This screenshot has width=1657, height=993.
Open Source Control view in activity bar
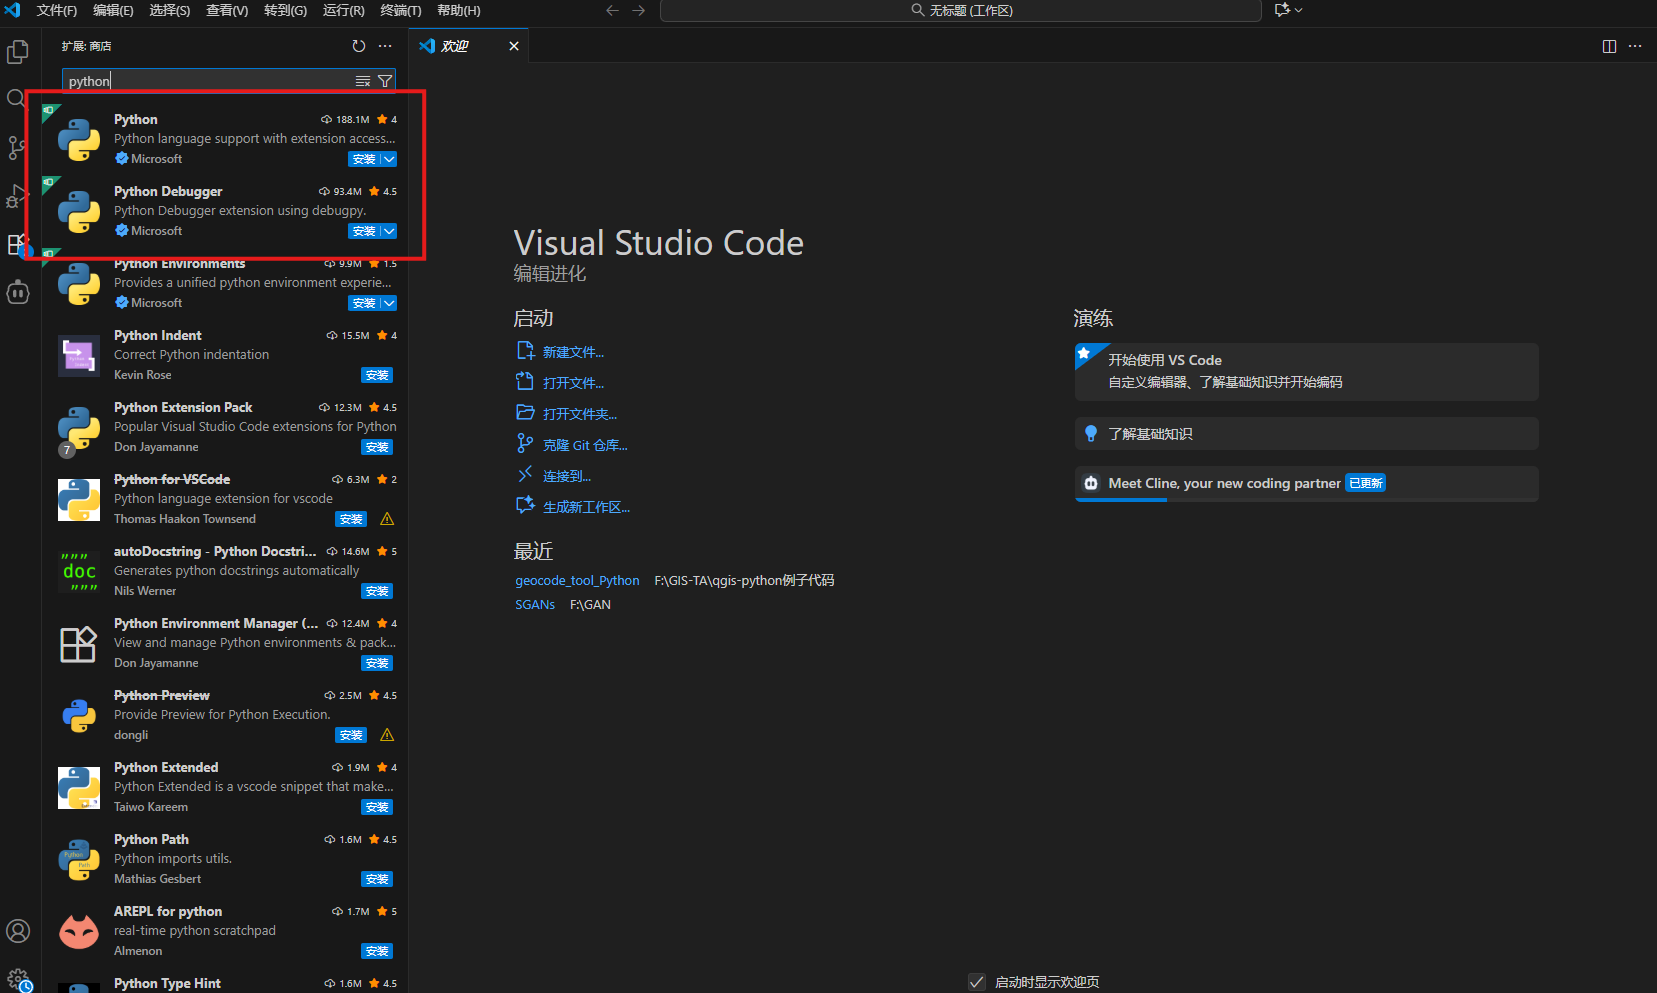[17, 147]
